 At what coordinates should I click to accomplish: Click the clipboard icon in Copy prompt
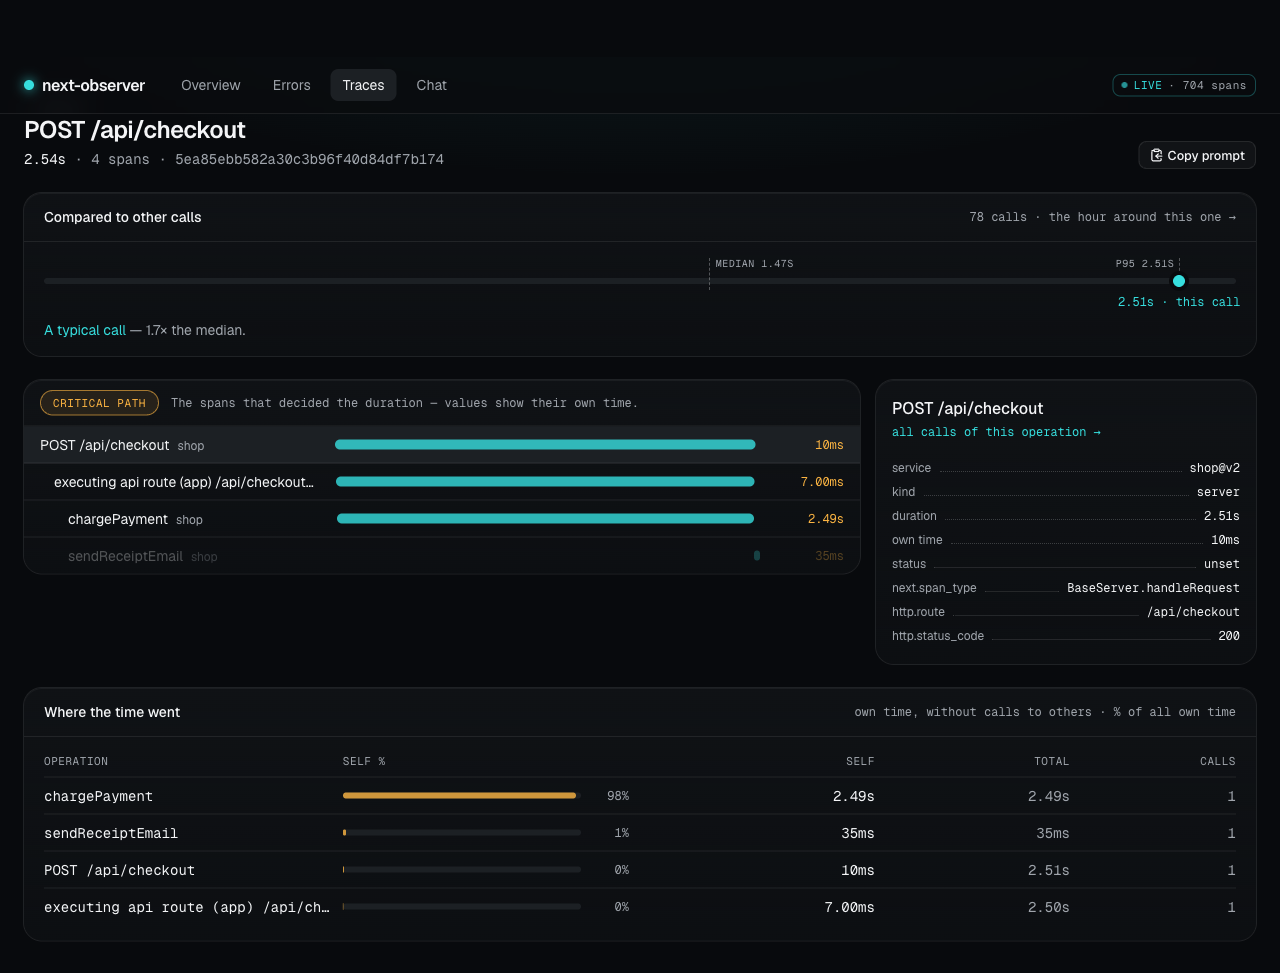[1157, 155]
